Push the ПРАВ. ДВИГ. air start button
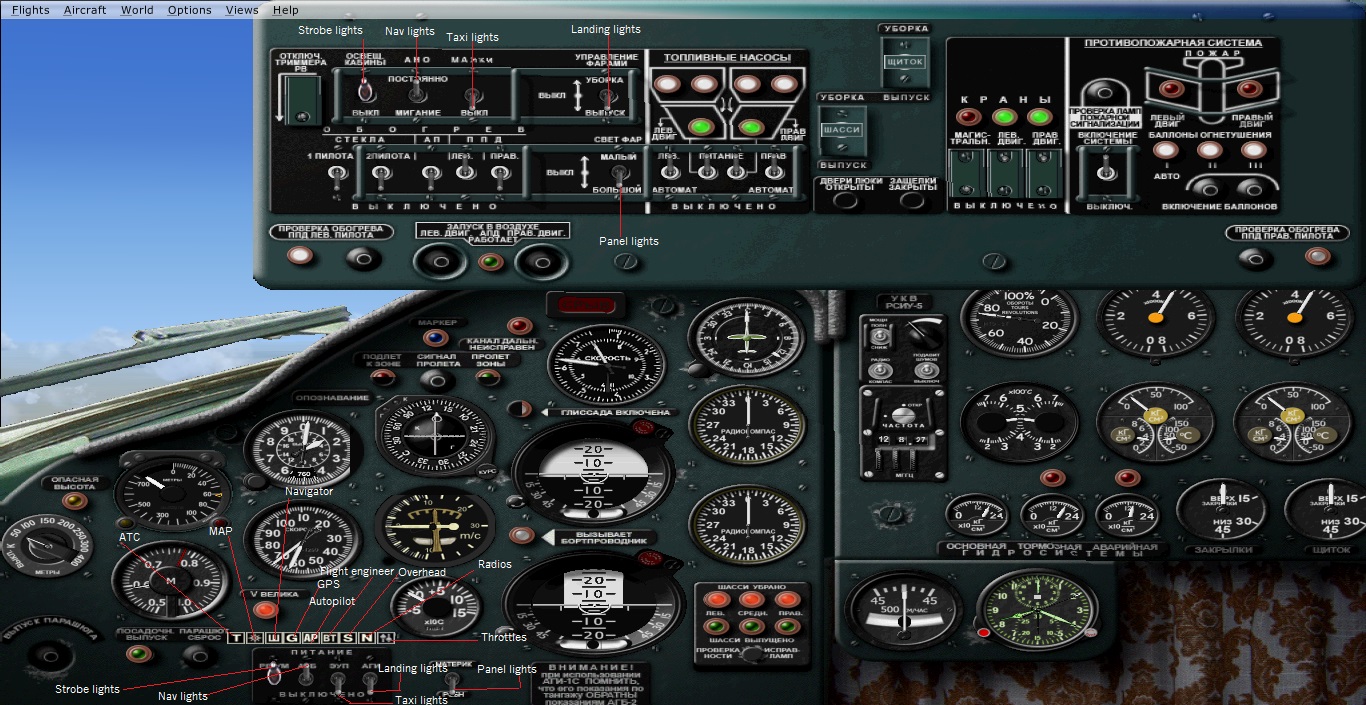Image resolution: width=1366 pixels, height=705 pixels. [x=542, y=262]
